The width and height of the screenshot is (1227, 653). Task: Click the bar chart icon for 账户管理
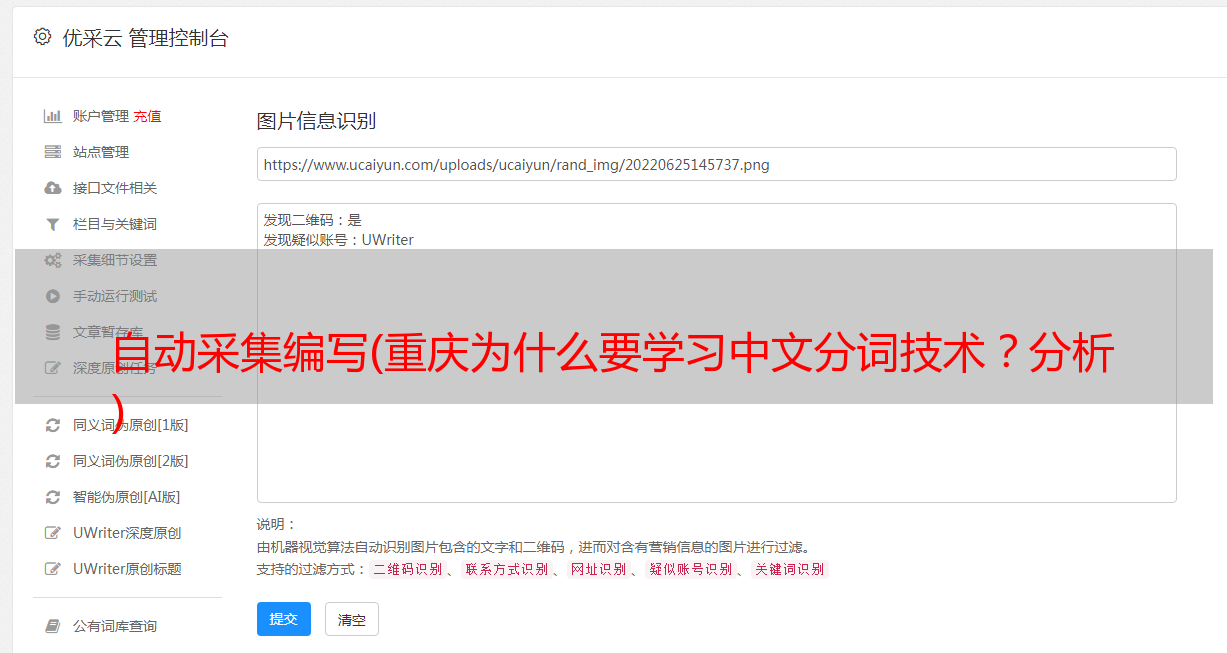53,116
